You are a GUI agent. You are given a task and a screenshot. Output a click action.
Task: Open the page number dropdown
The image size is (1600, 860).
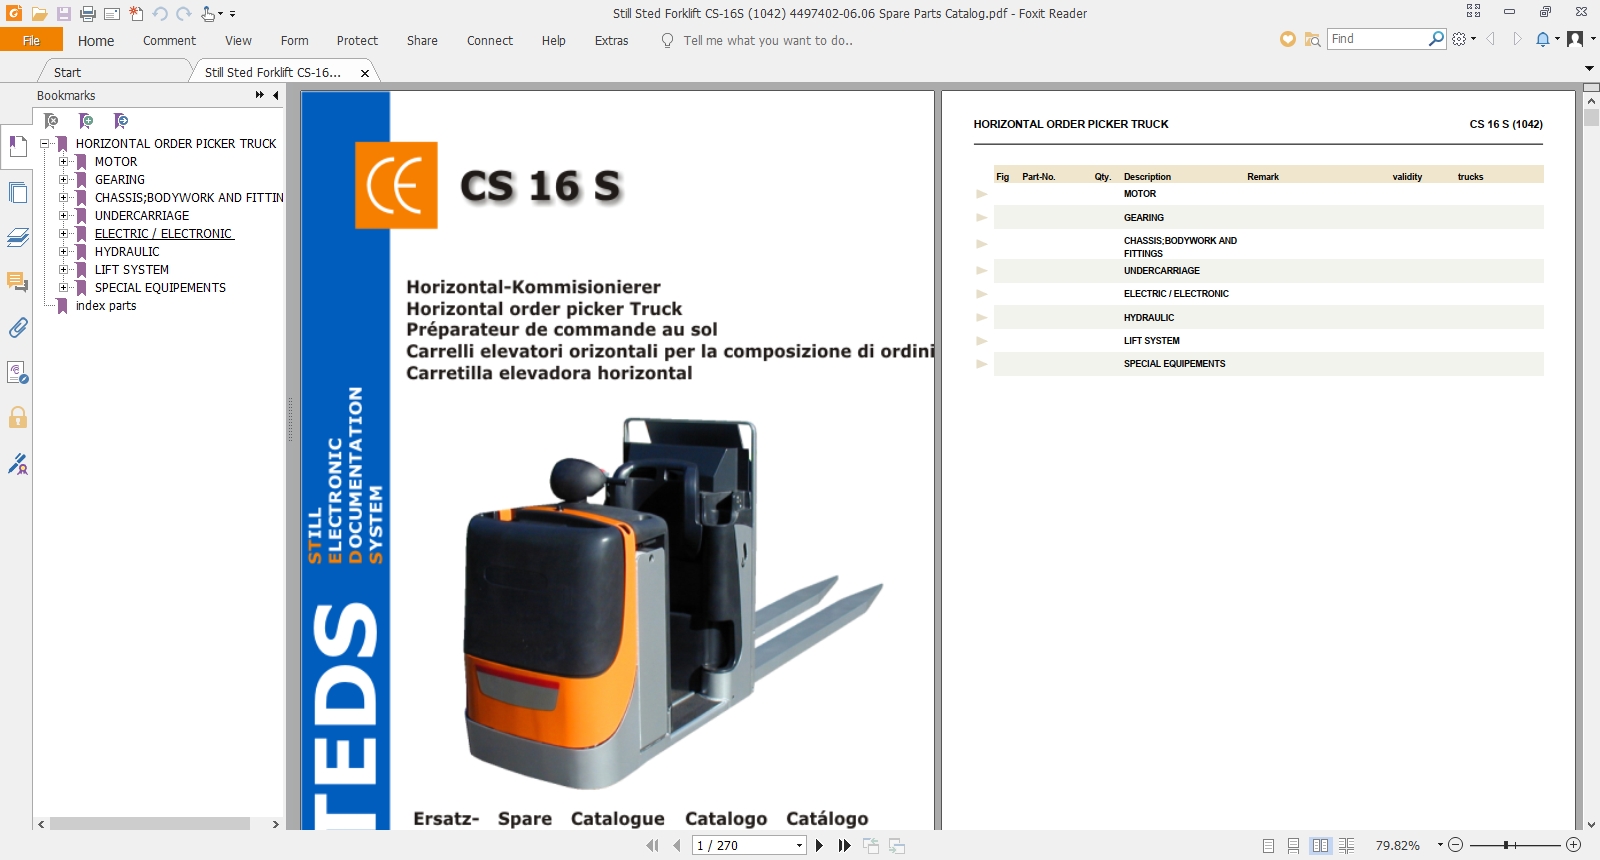point(799,846)
